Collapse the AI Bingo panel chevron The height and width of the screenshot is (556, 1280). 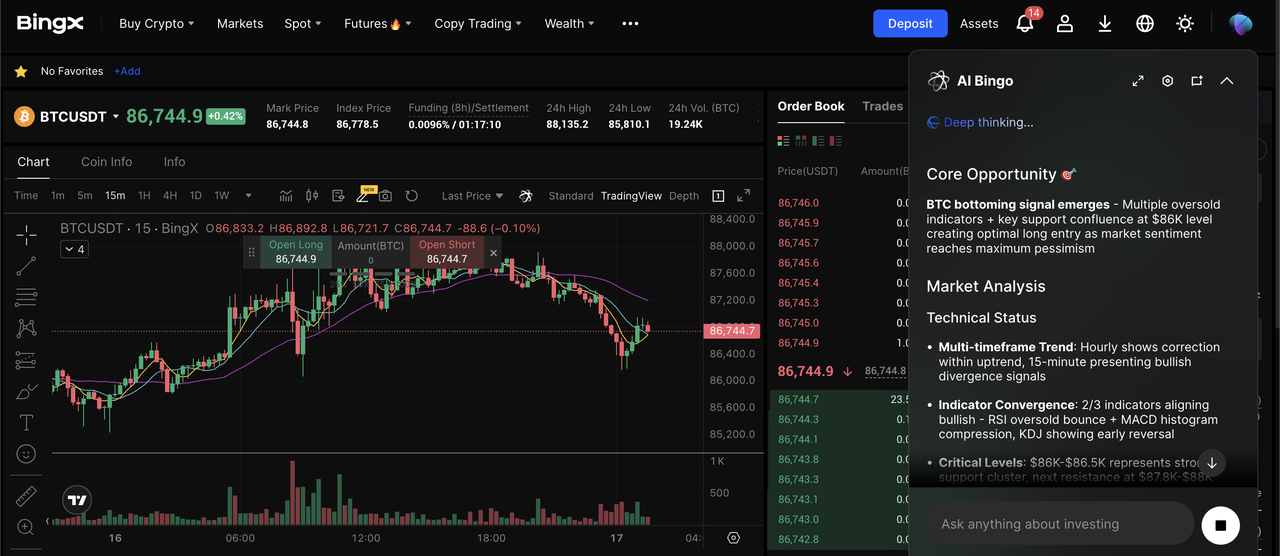tap(1227, 81)
